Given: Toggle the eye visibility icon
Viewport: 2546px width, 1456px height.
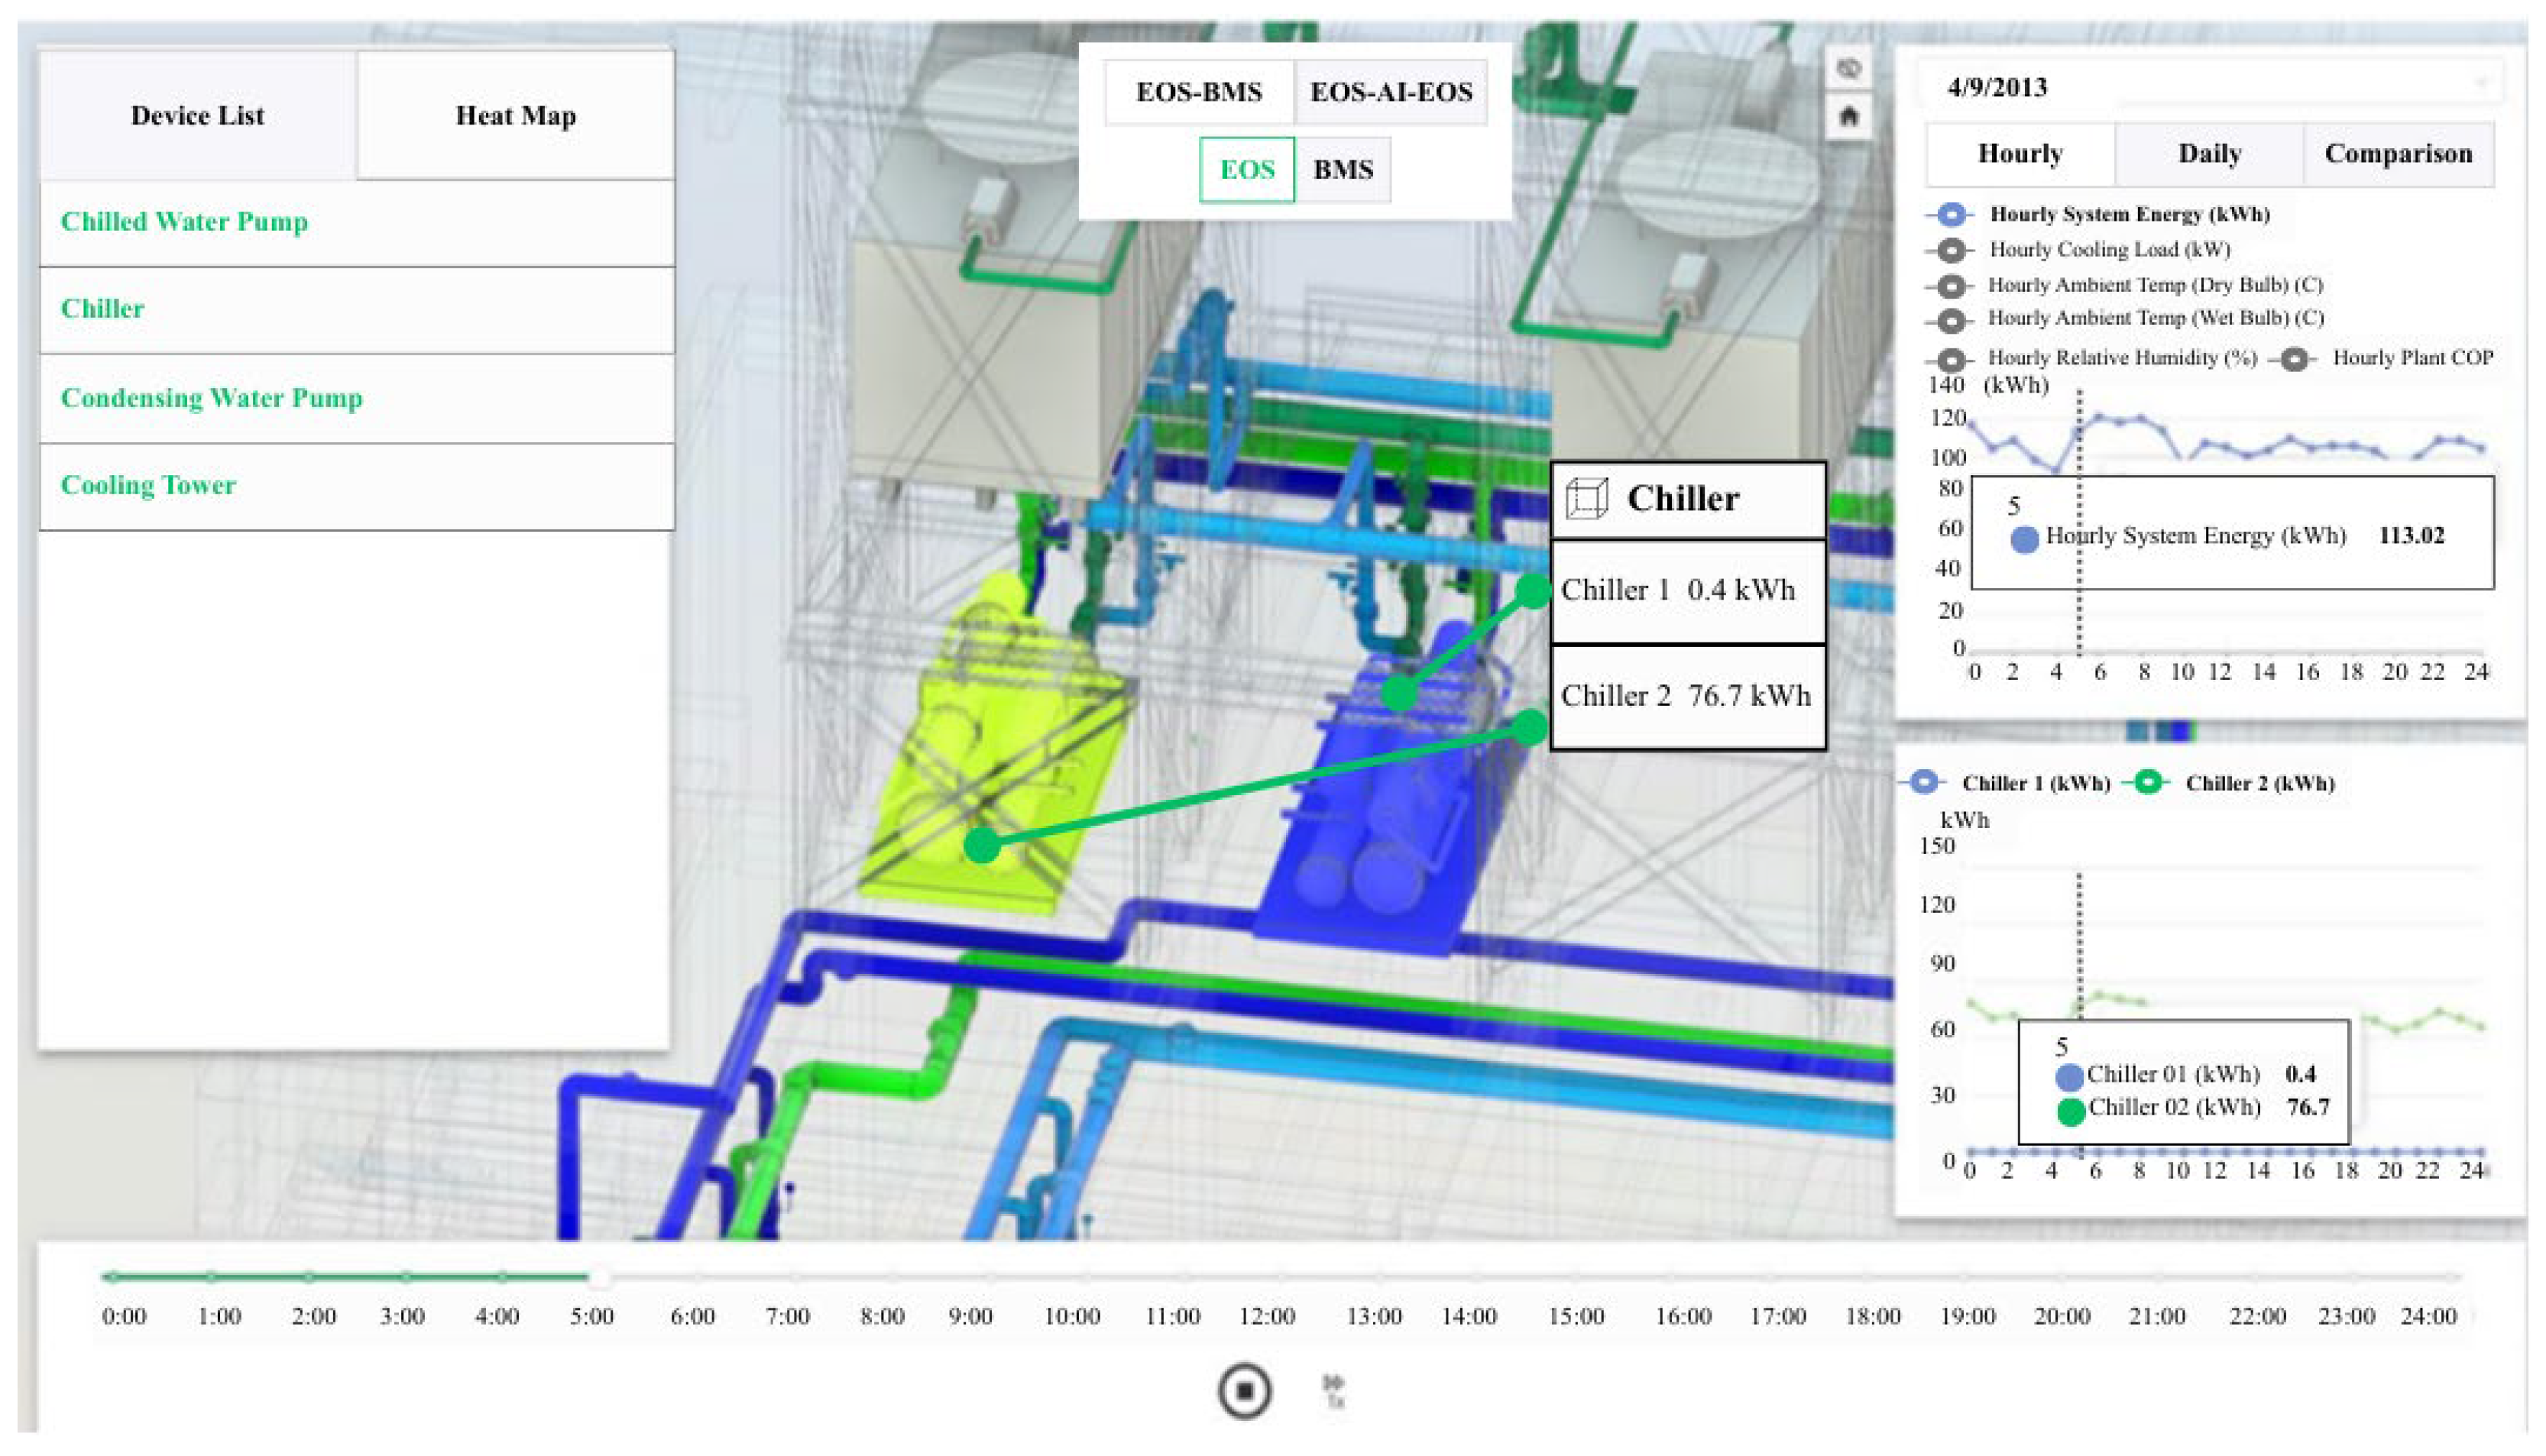Looking at the screenshot, I should (1848, 68).
